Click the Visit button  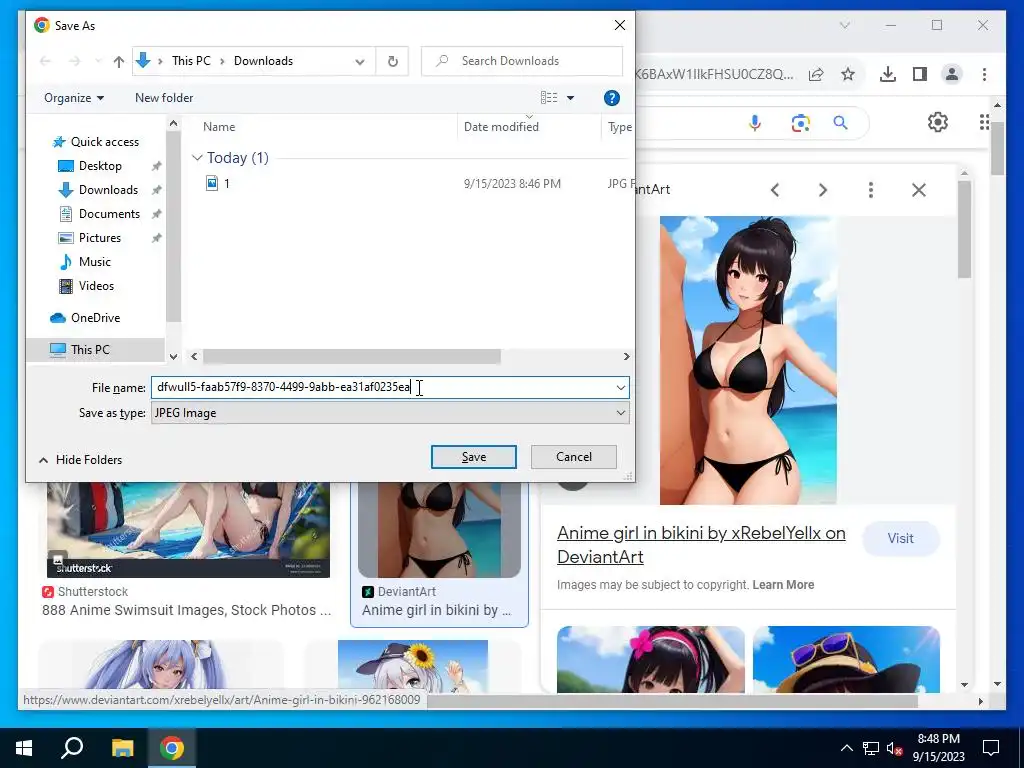[901, 539]
